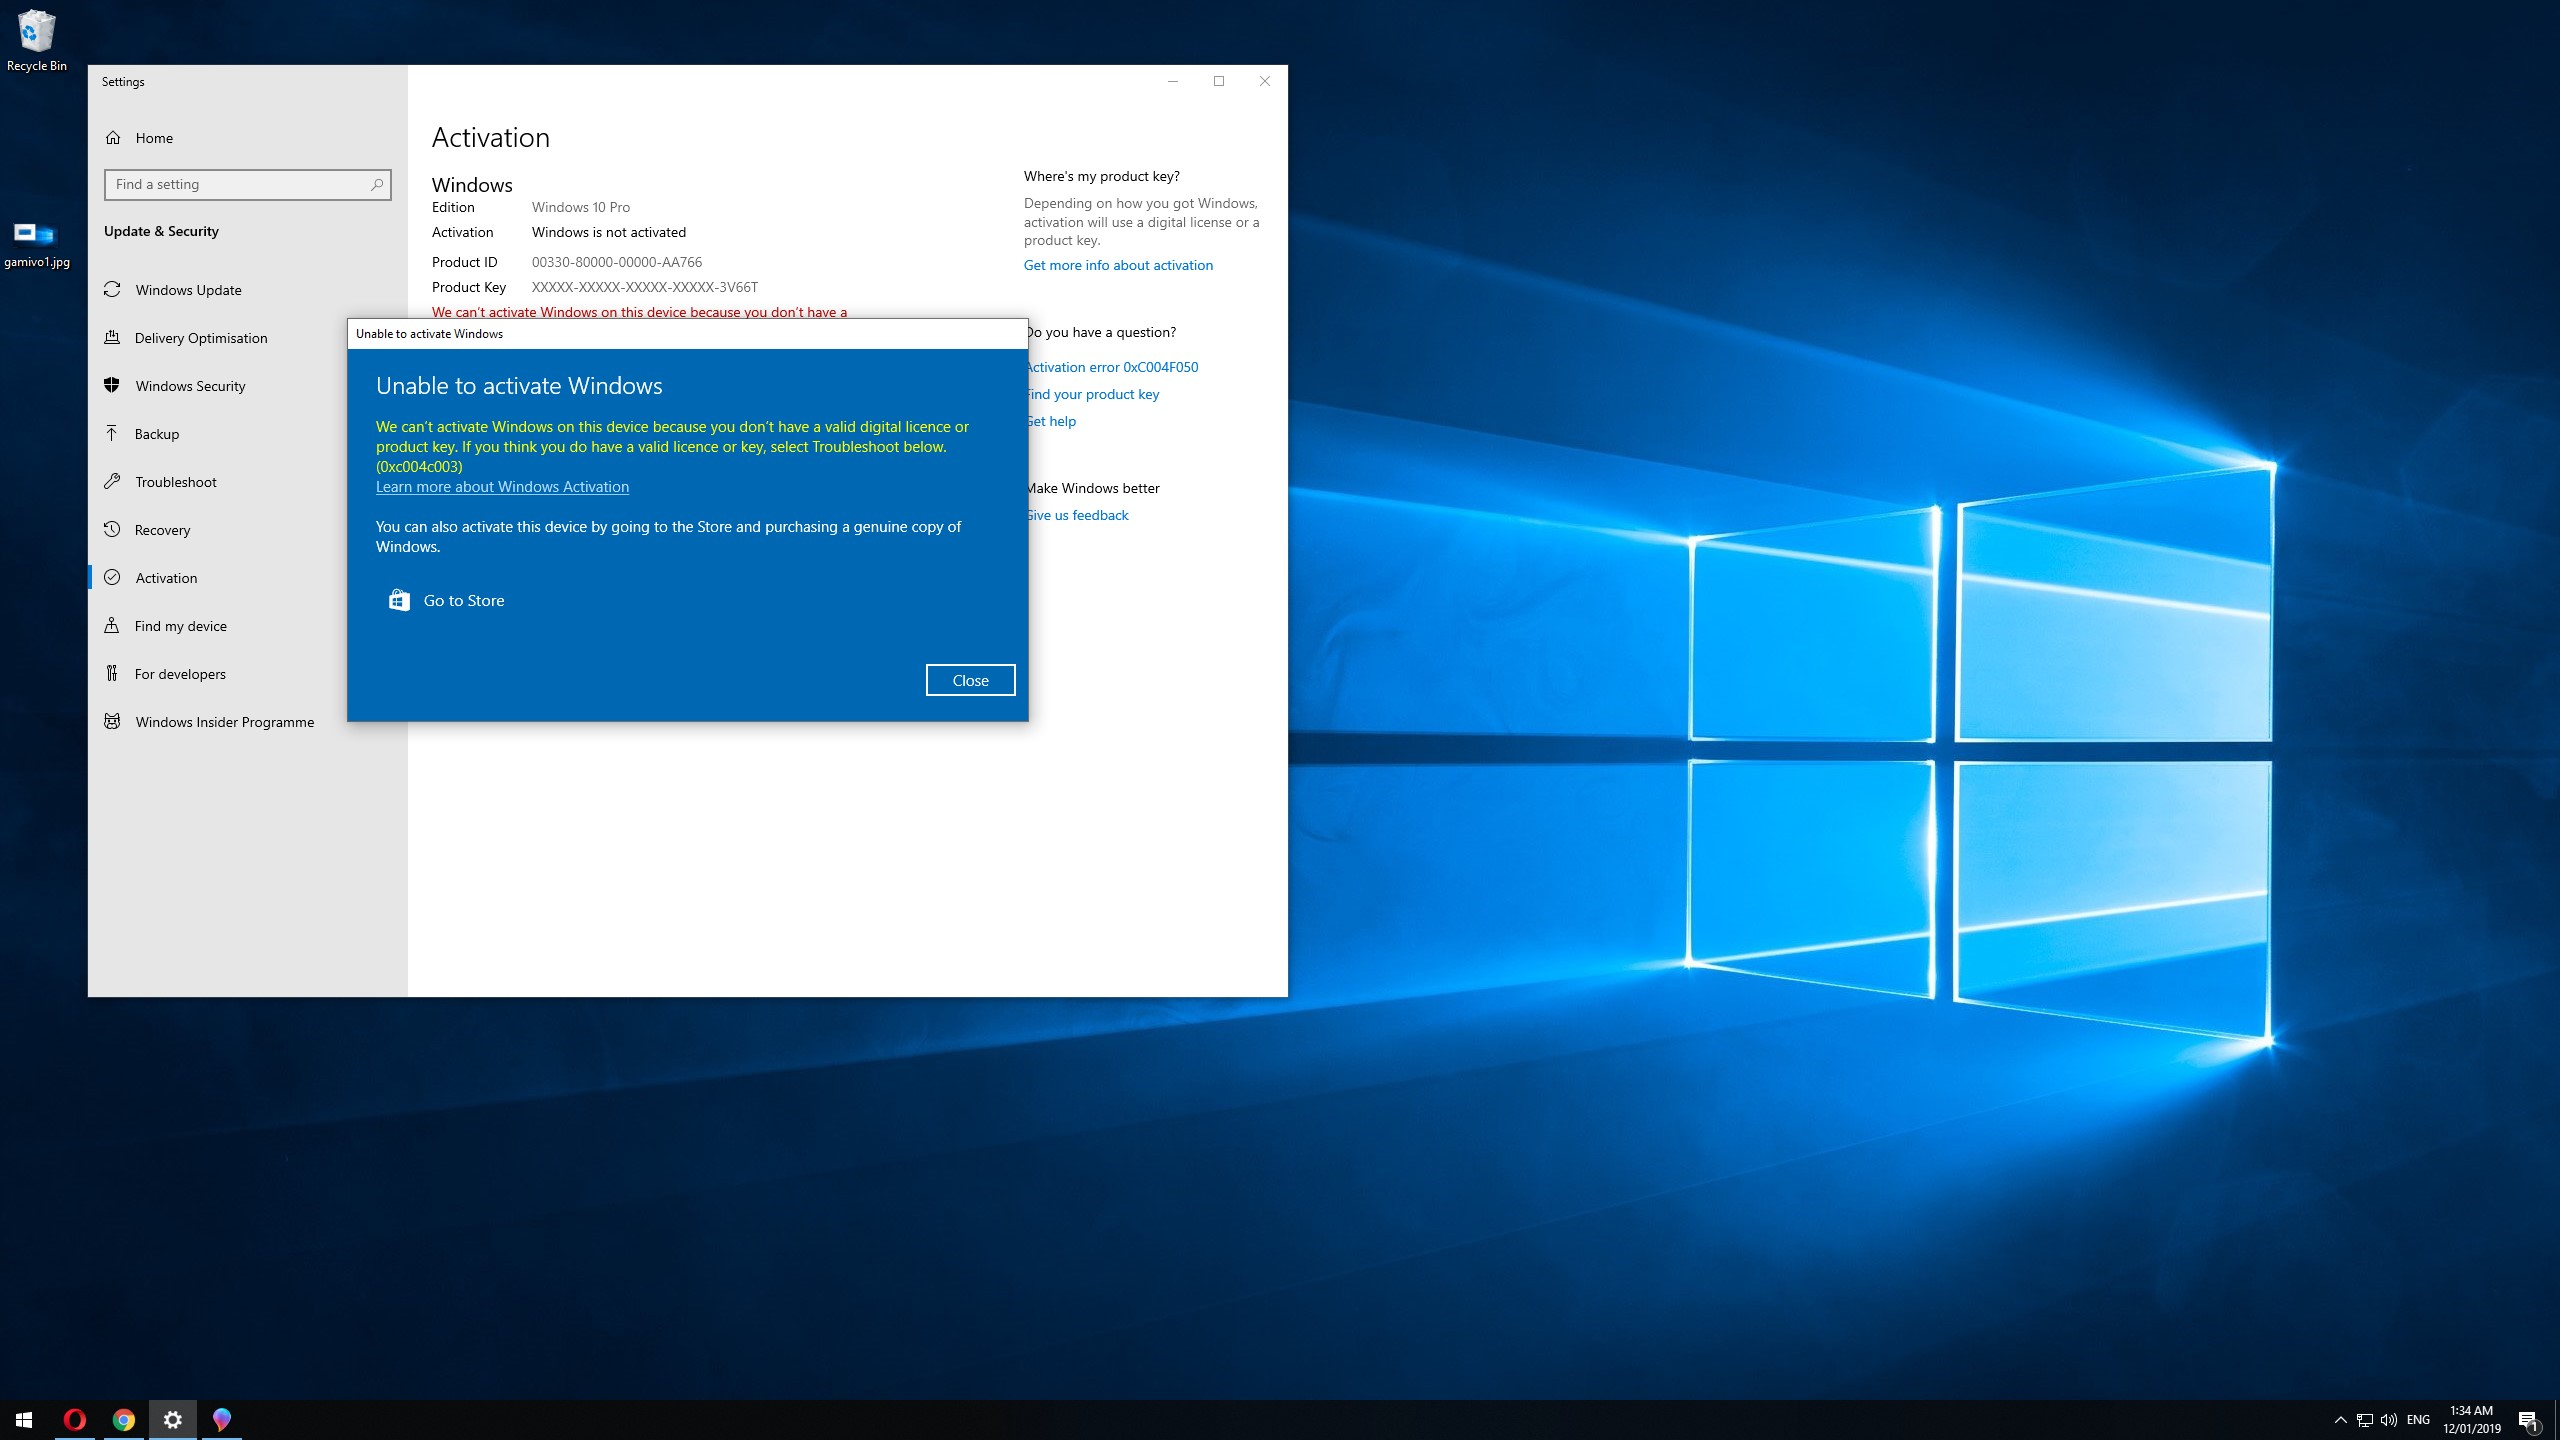Click the Home icon in Settings sidebar
This screenshot has width=2560, height=1440.
(113, 138)
